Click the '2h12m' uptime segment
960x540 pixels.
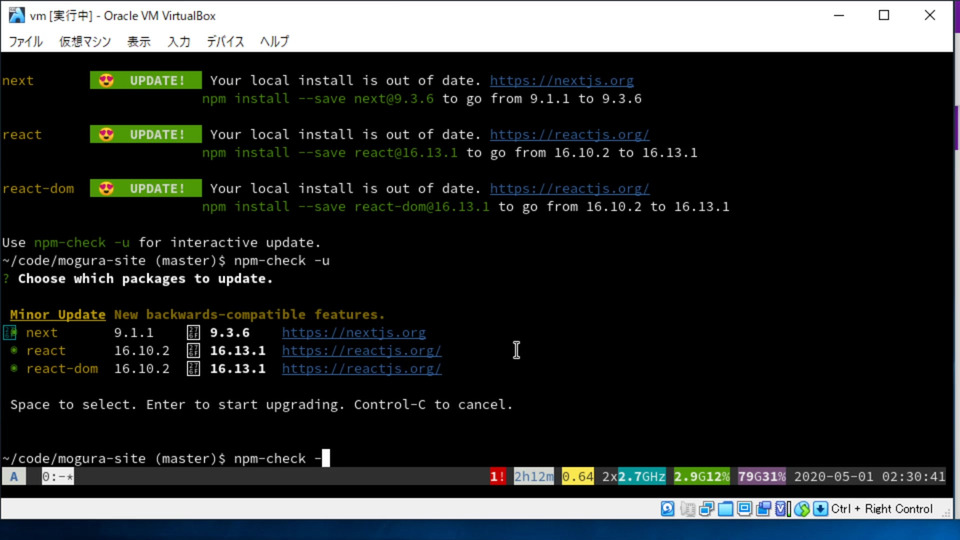tap(533, 476)
